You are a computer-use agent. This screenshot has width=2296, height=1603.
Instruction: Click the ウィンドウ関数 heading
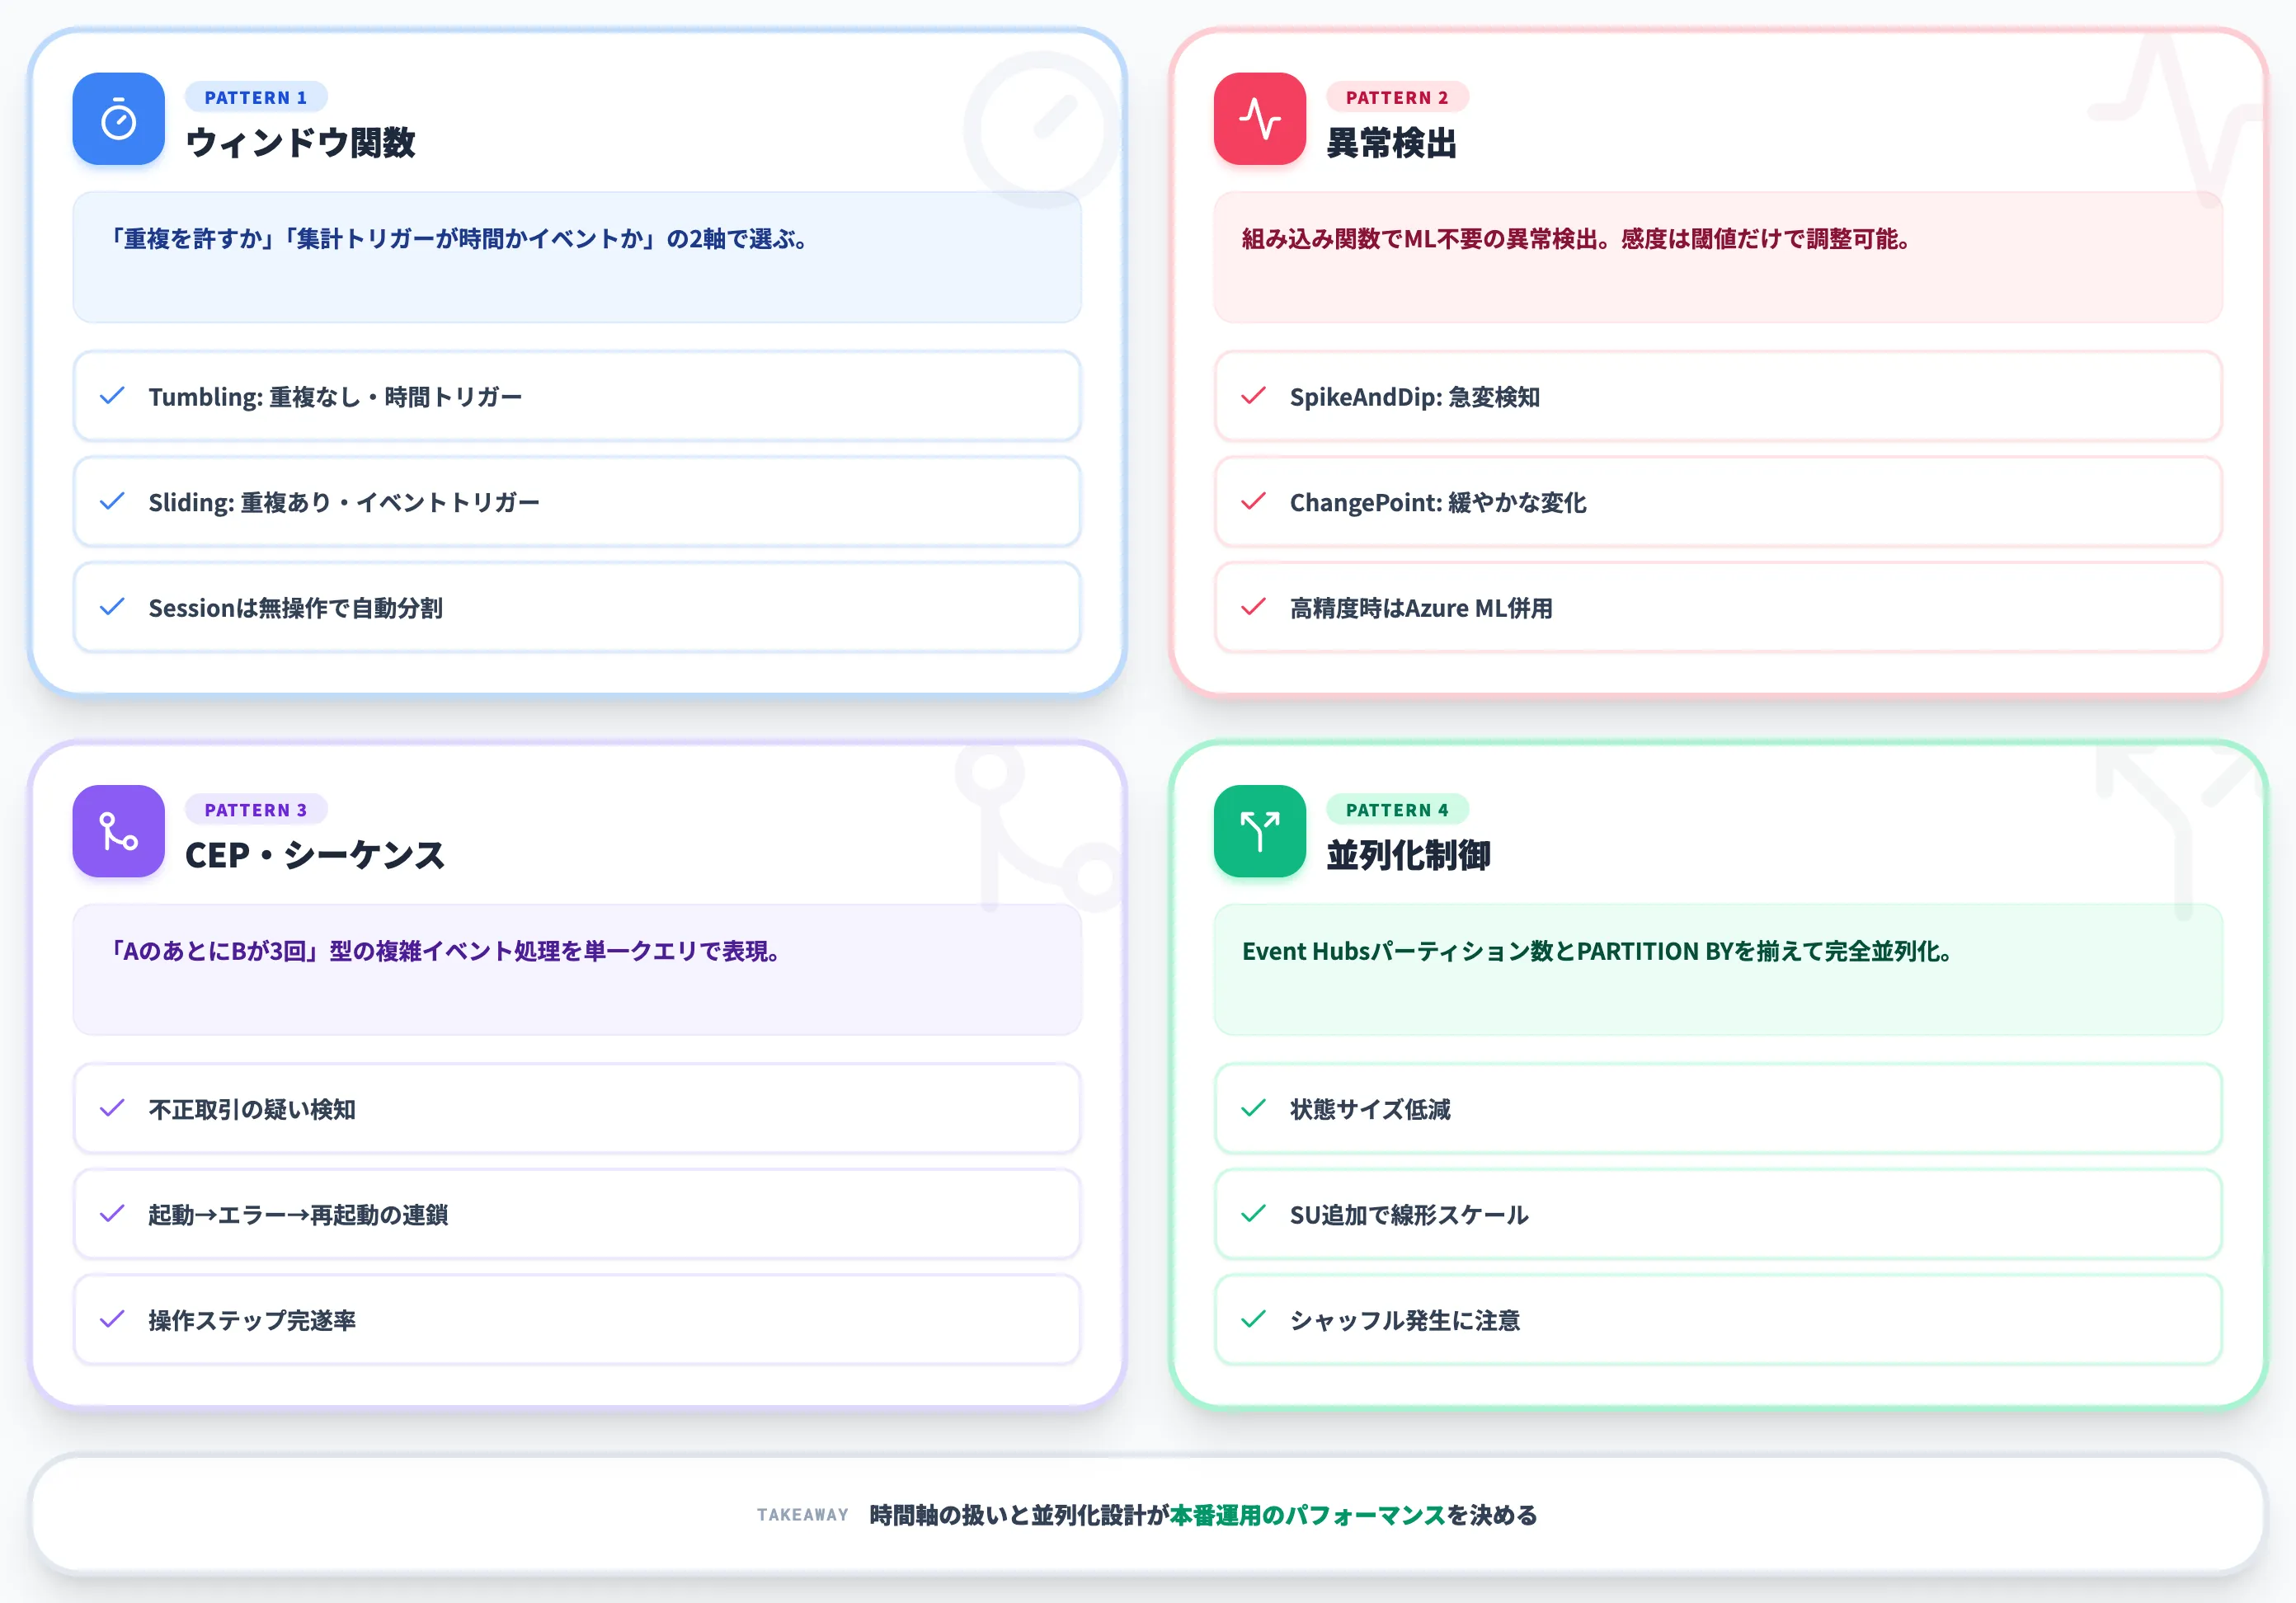[x=300, y=143]
